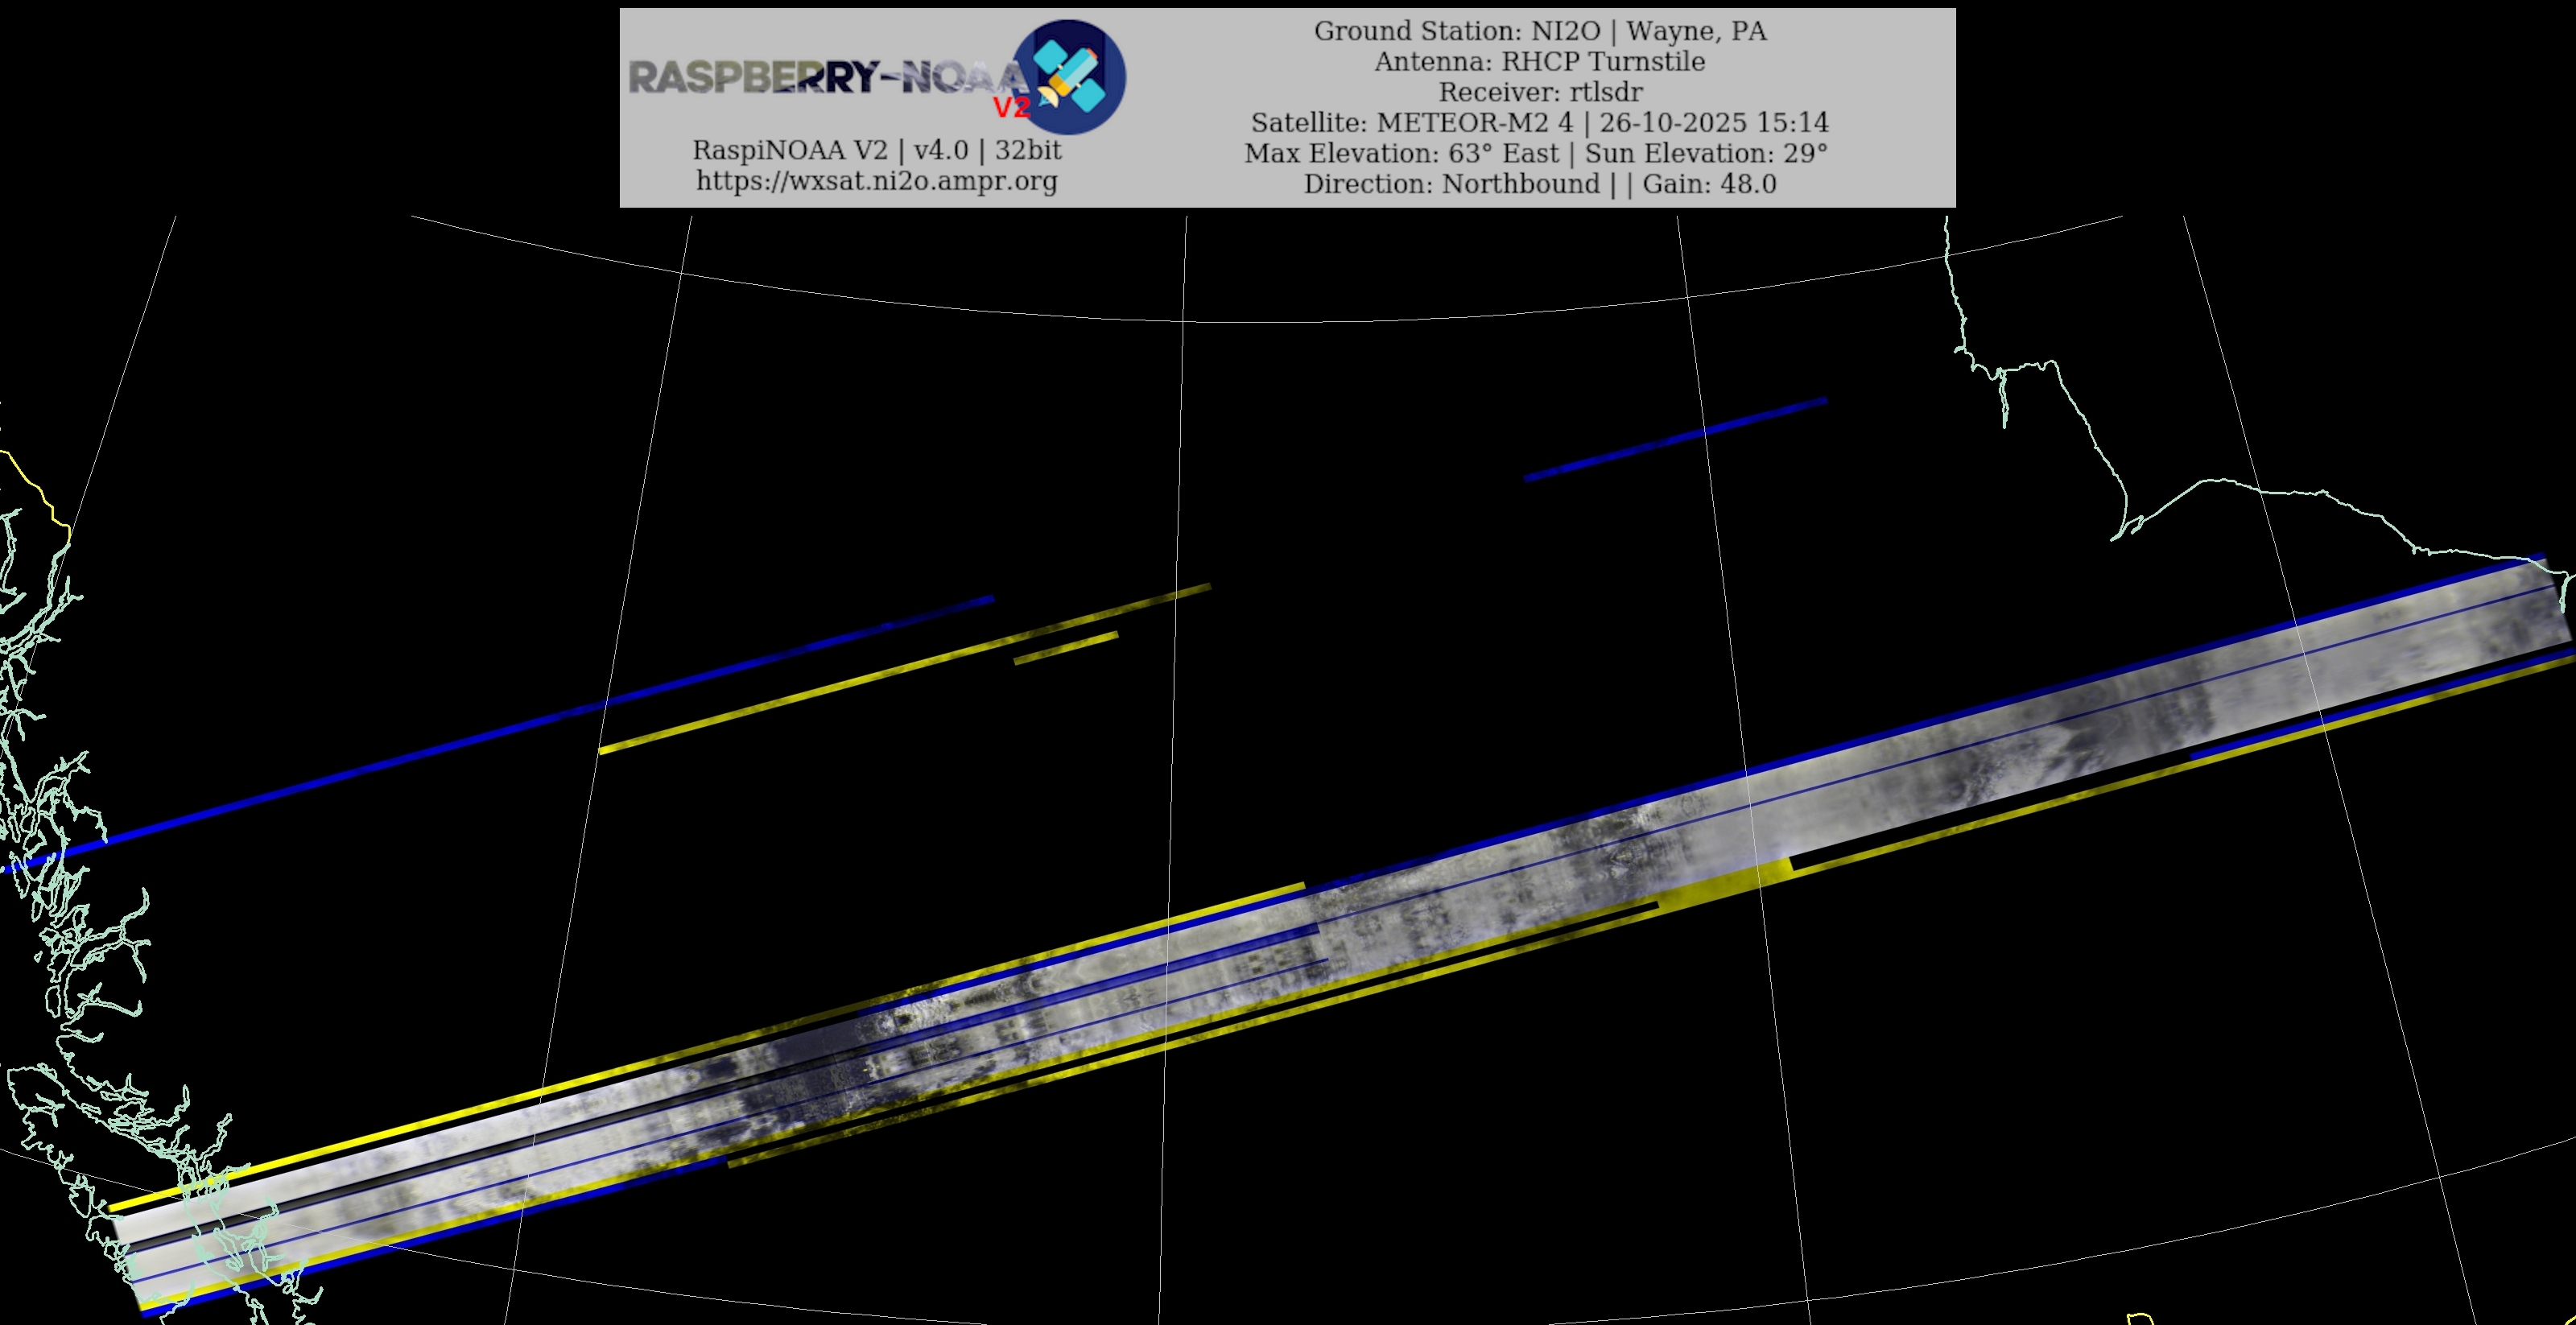
Task: Click the Direction Northbound Gain text
Action: 1539,184
